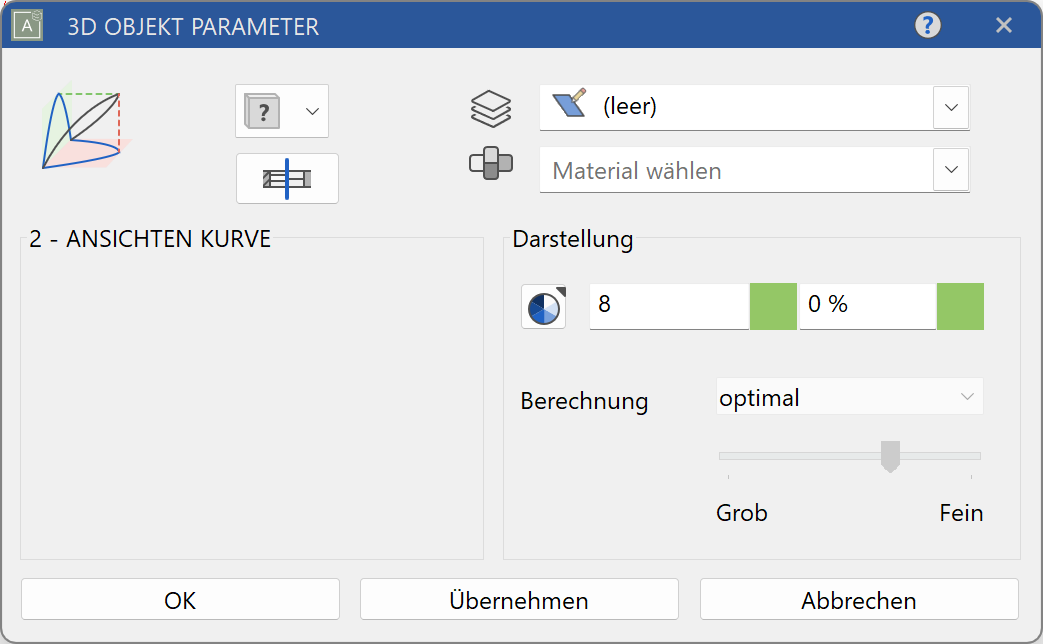Open the Berechnung optimal dropdown
1043x644 pixels.
849,397
